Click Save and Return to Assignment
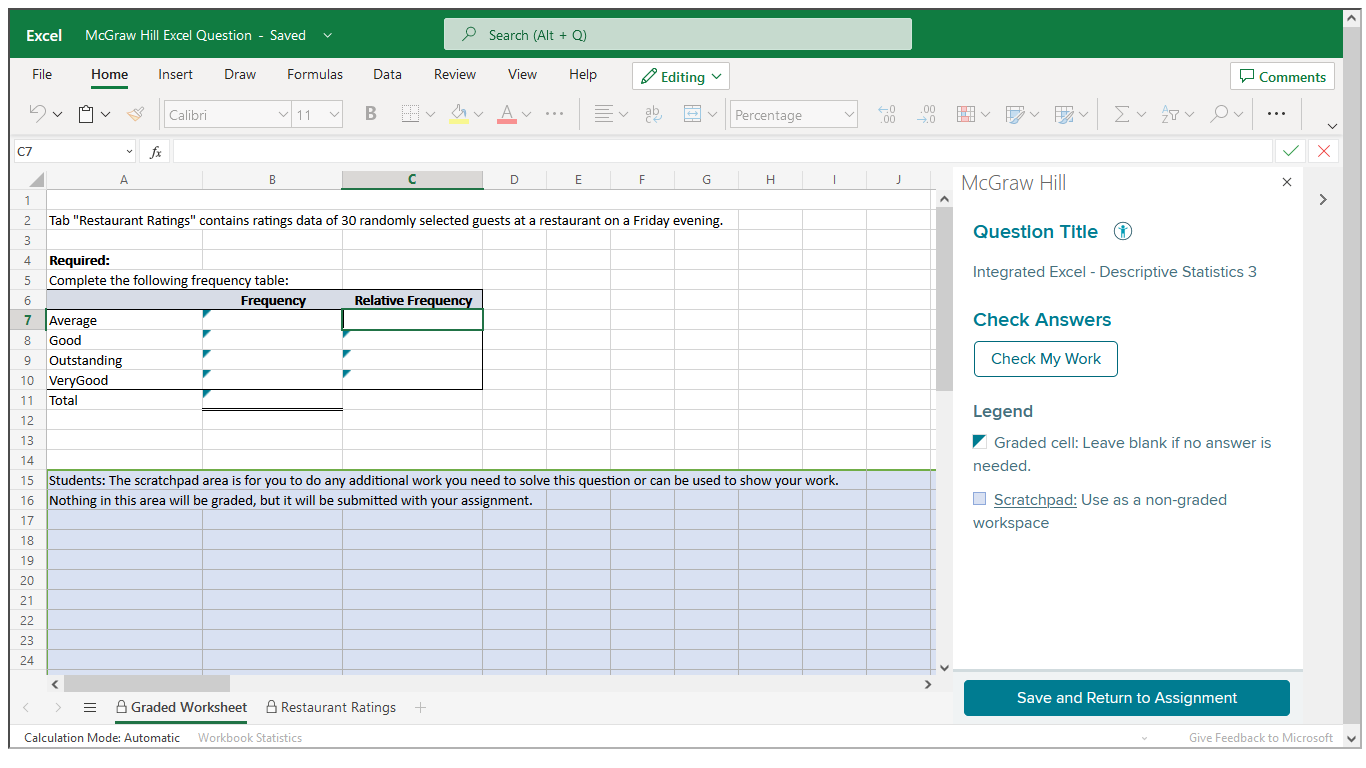 click(1126, 698)
